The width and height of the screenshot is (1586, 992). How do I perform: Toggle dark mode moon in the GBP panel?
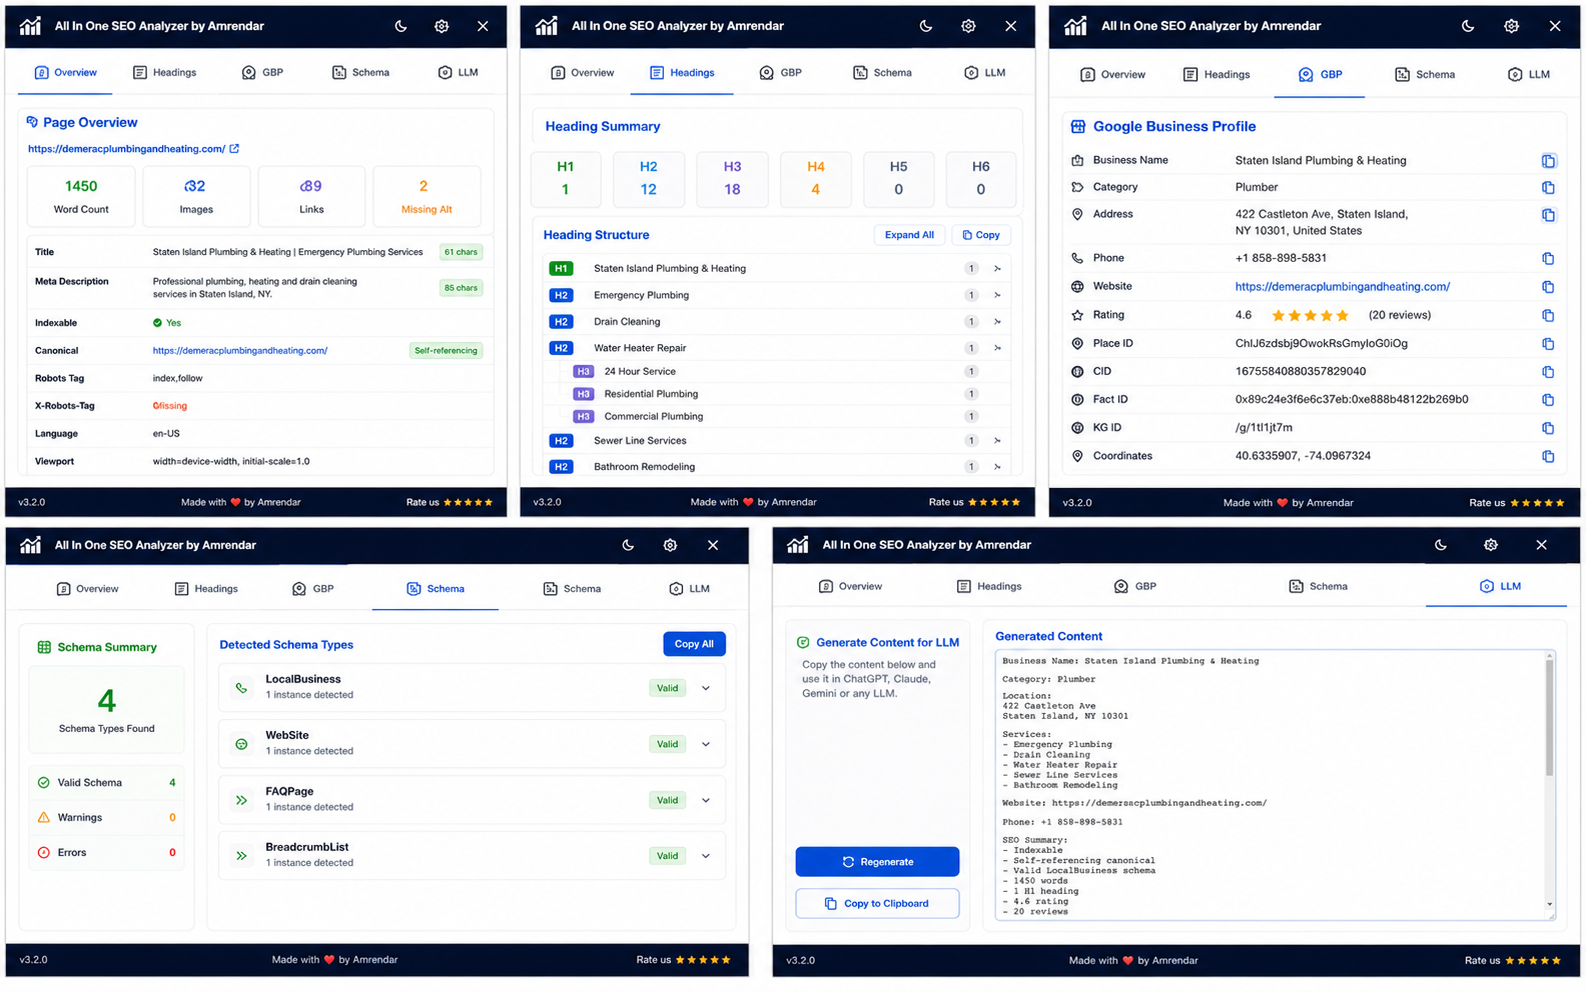click(x=1468, y=26)
